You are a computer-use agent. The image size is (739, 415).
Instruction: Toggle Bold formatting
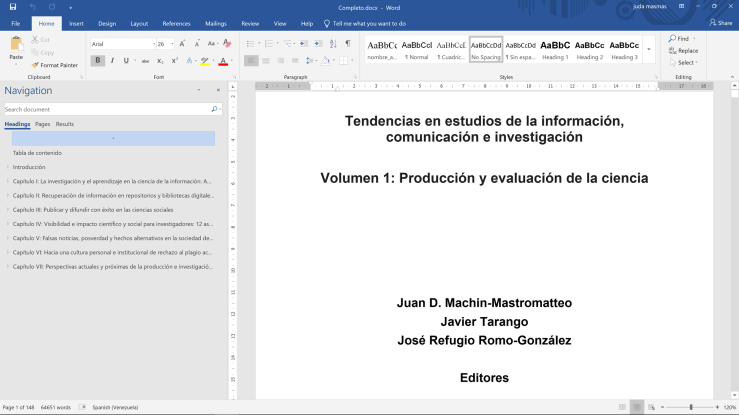(x=98, y=61)
